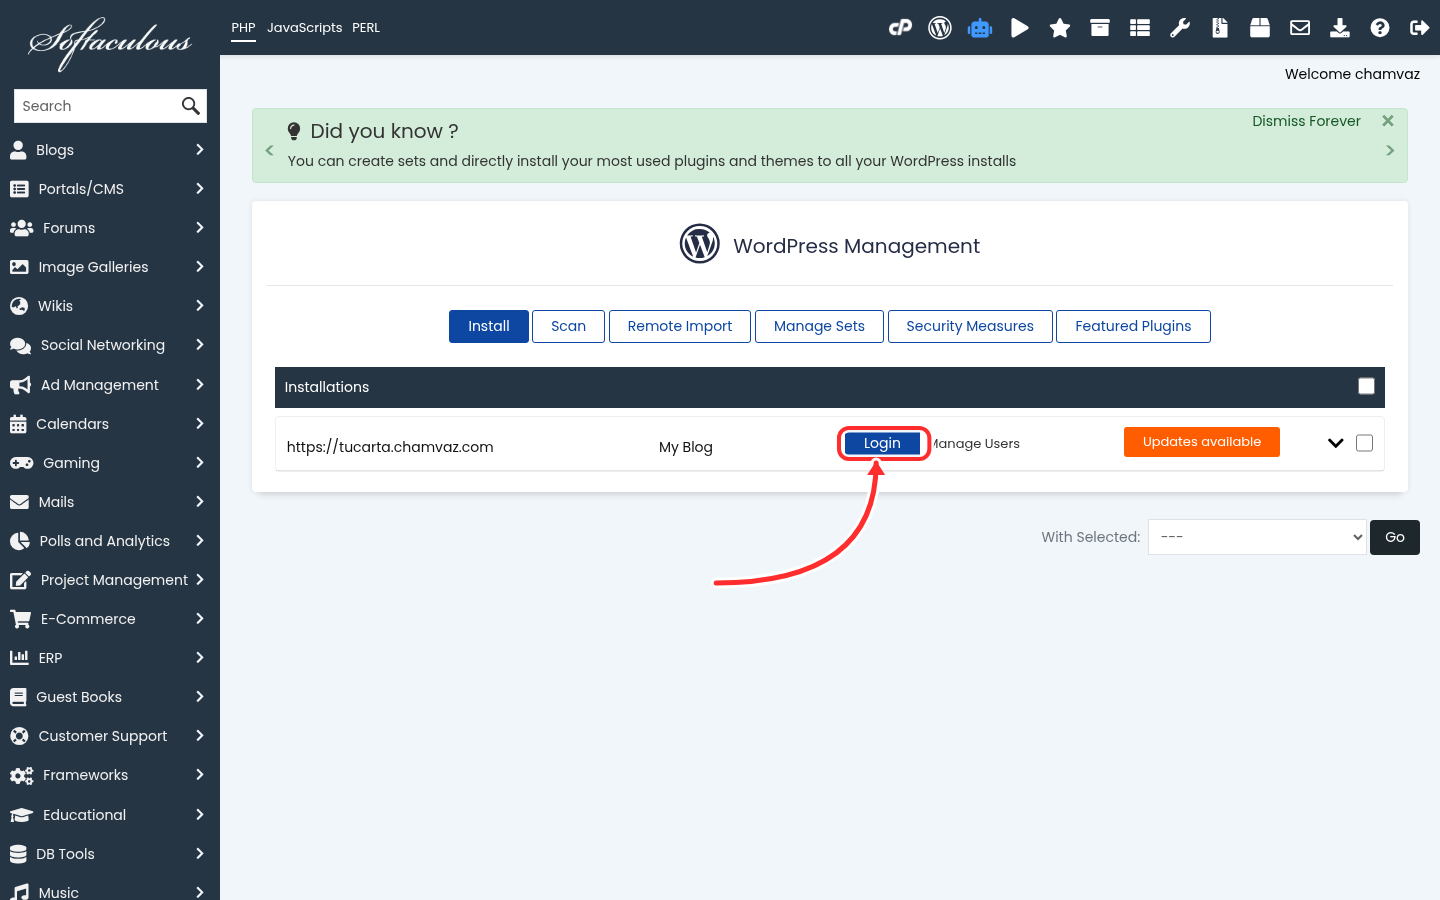Show previous tip in banner
Image resolution: width=1440 pixels, height=900 pixels.
click(x=269, y=150)
